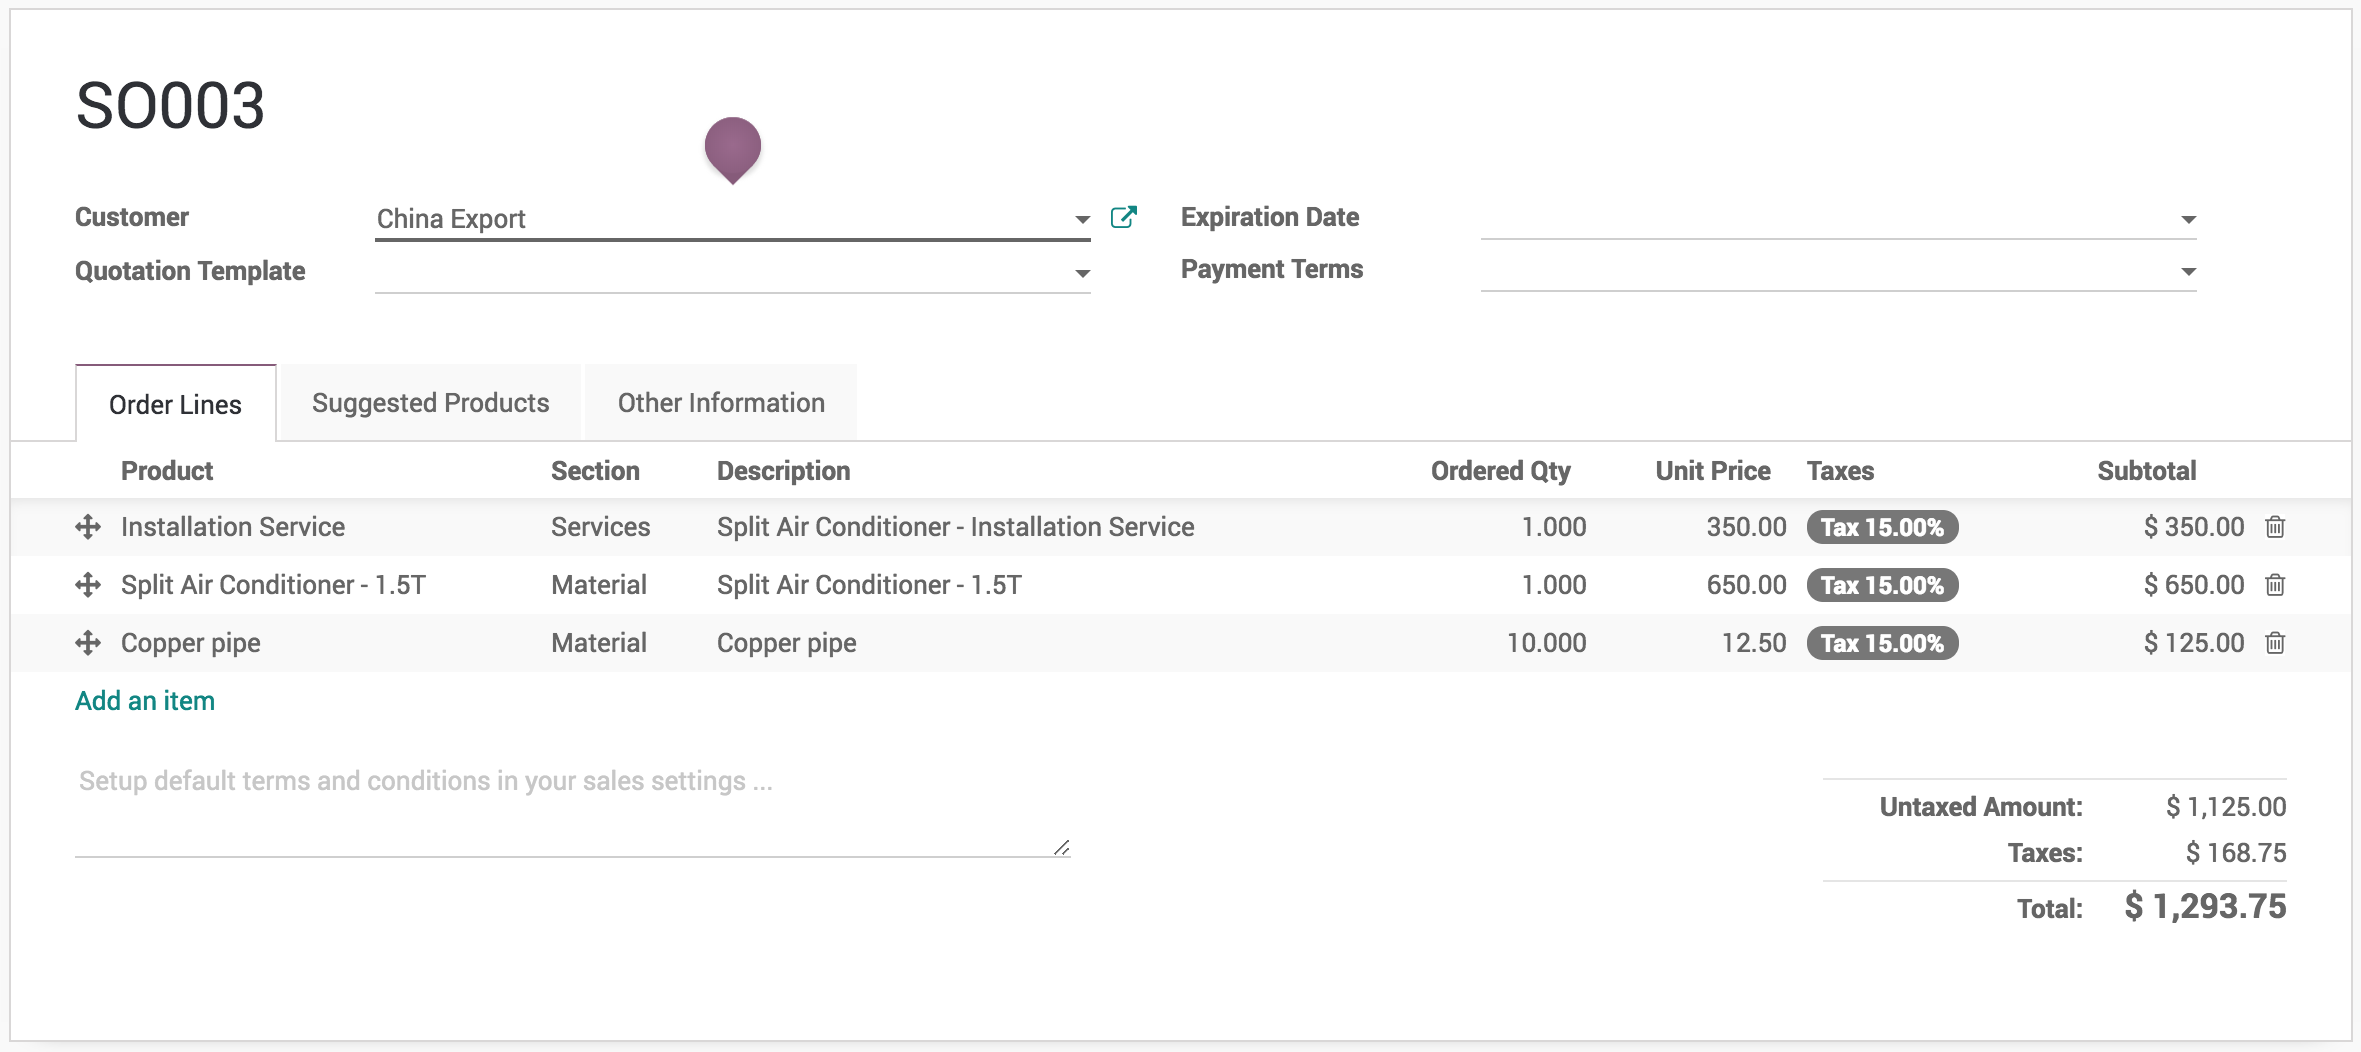Click the purple tooltip pointer above Customer

pyautogui.click(x=733, y=150)
